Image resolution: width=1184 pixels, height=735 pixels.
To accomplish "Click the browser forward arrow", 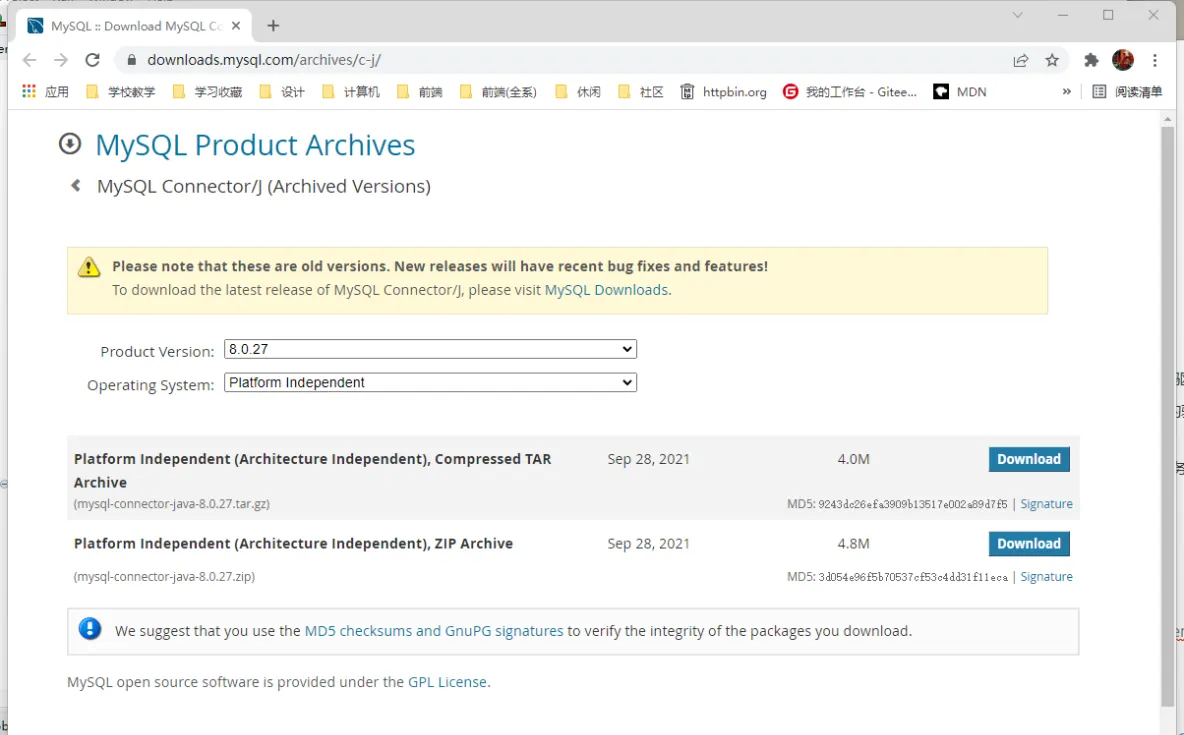I will (61, 60).
